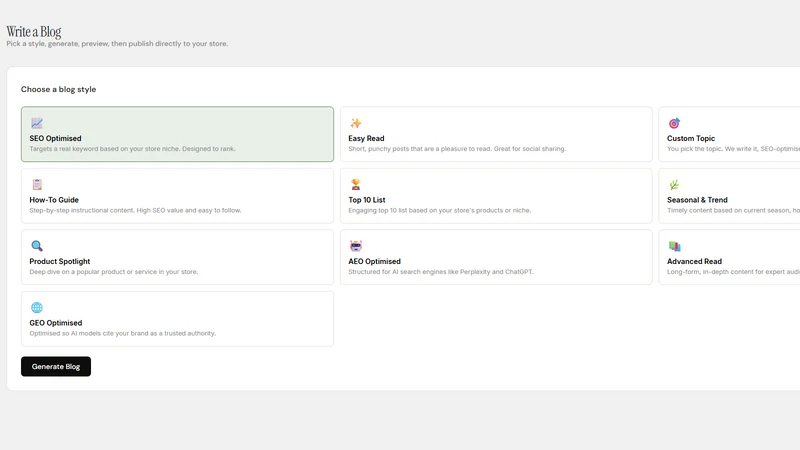The height and width of the screenshot is (450, 800).
Task: Select the How-To Guide title text
Action: pyautogui.click(x=54, y=200)
